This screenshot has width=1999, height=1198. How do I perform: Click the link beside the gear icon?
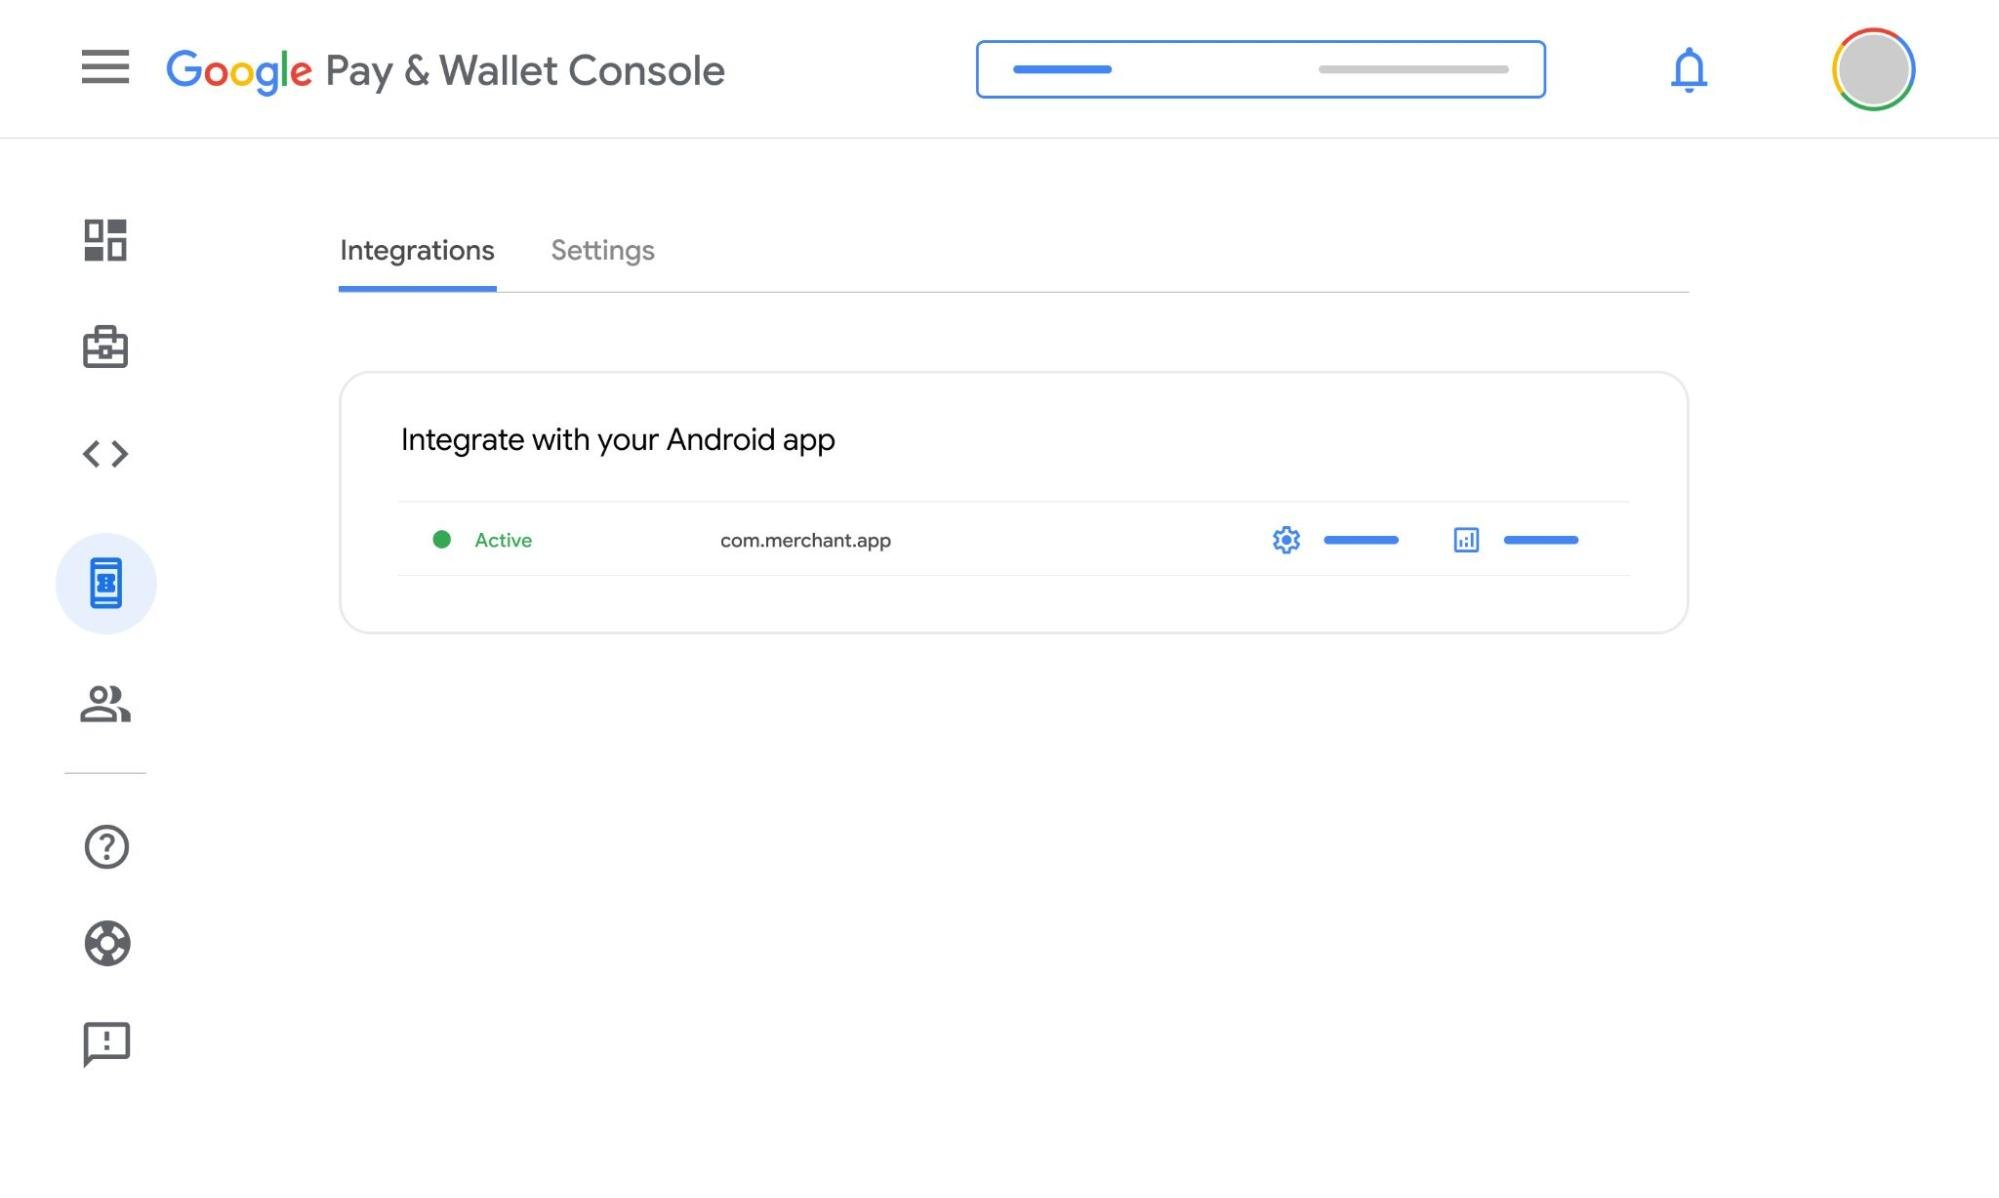point(1361,540)
